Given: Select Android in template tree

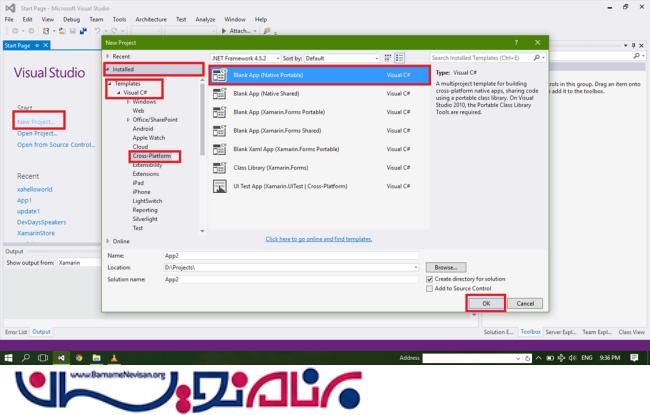Looking at the screenshot, I should point(143,129).
